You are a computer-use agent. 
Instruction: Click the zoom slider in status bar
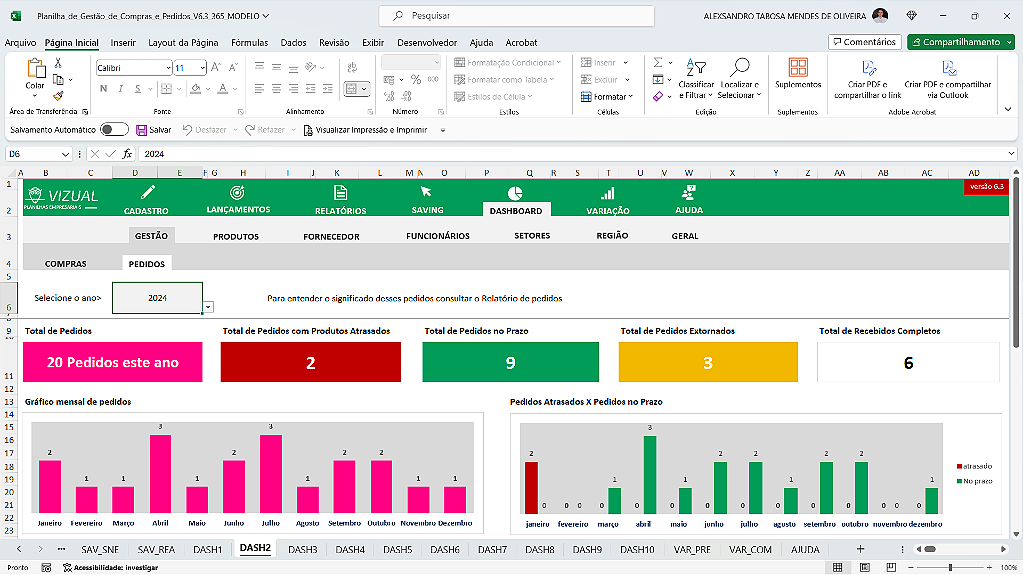950,567
